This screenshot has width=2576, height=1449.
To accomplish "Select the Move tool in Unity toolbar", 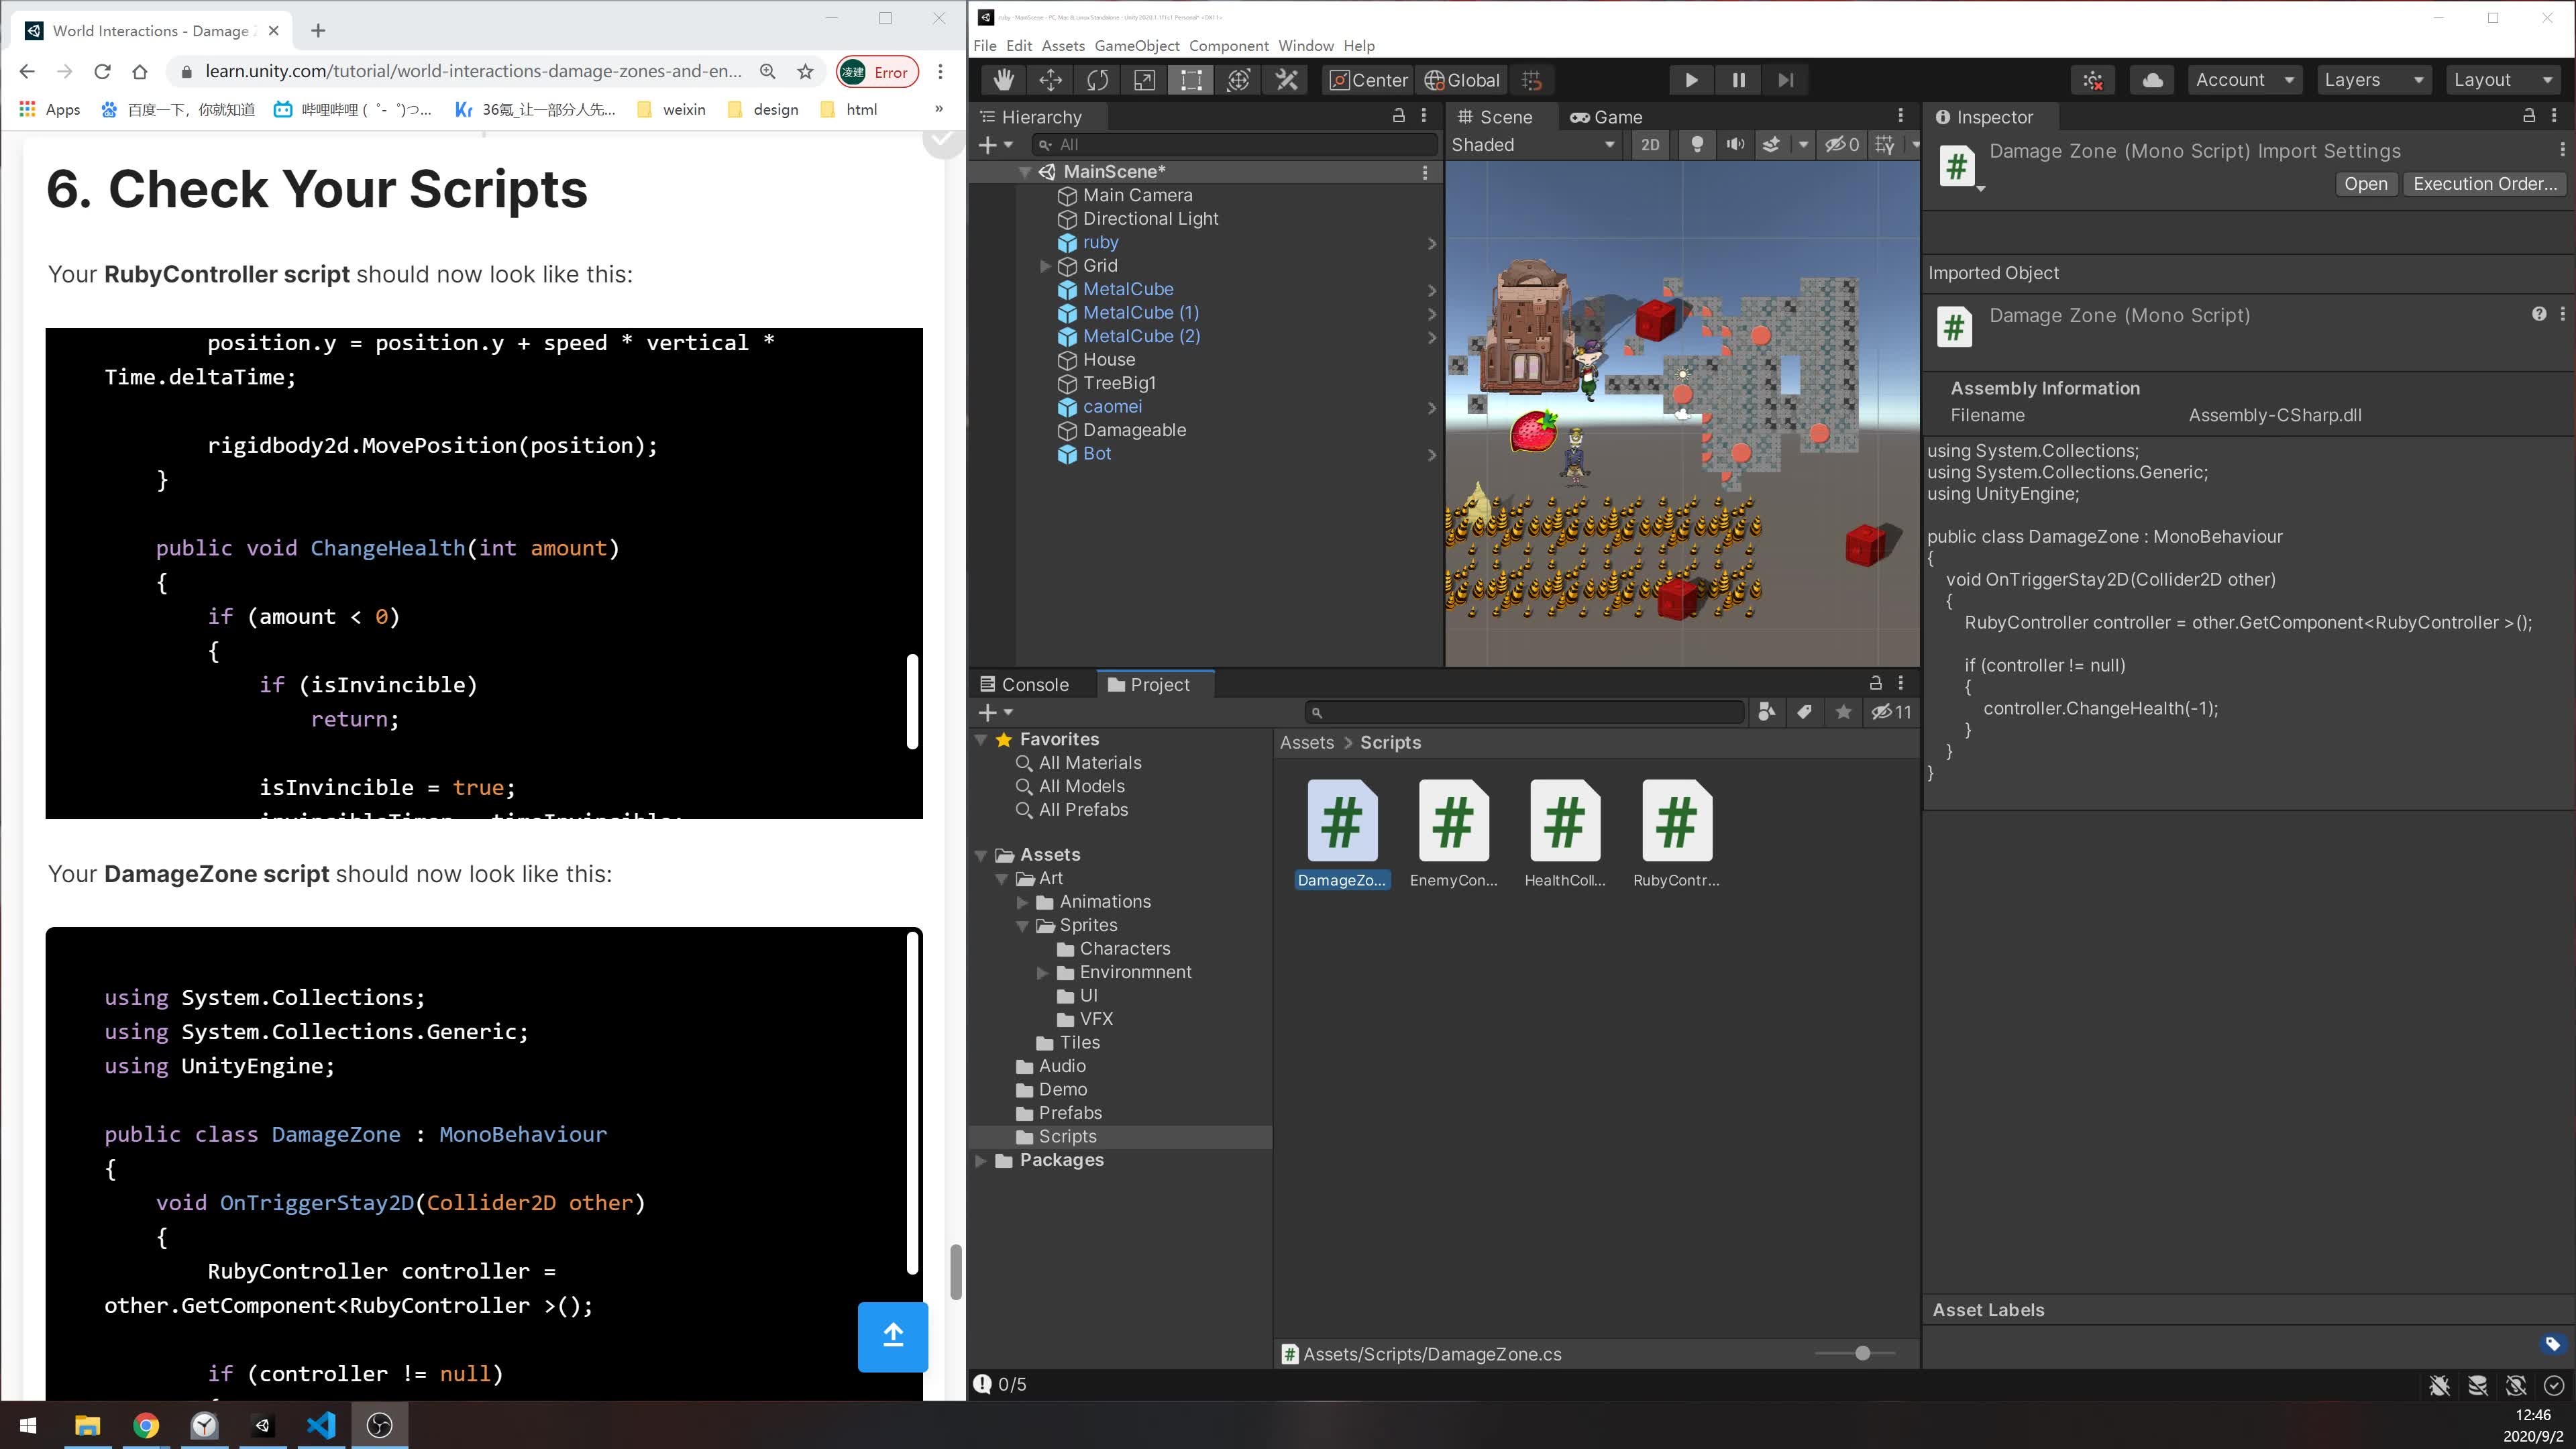I will coord(1050,80).
